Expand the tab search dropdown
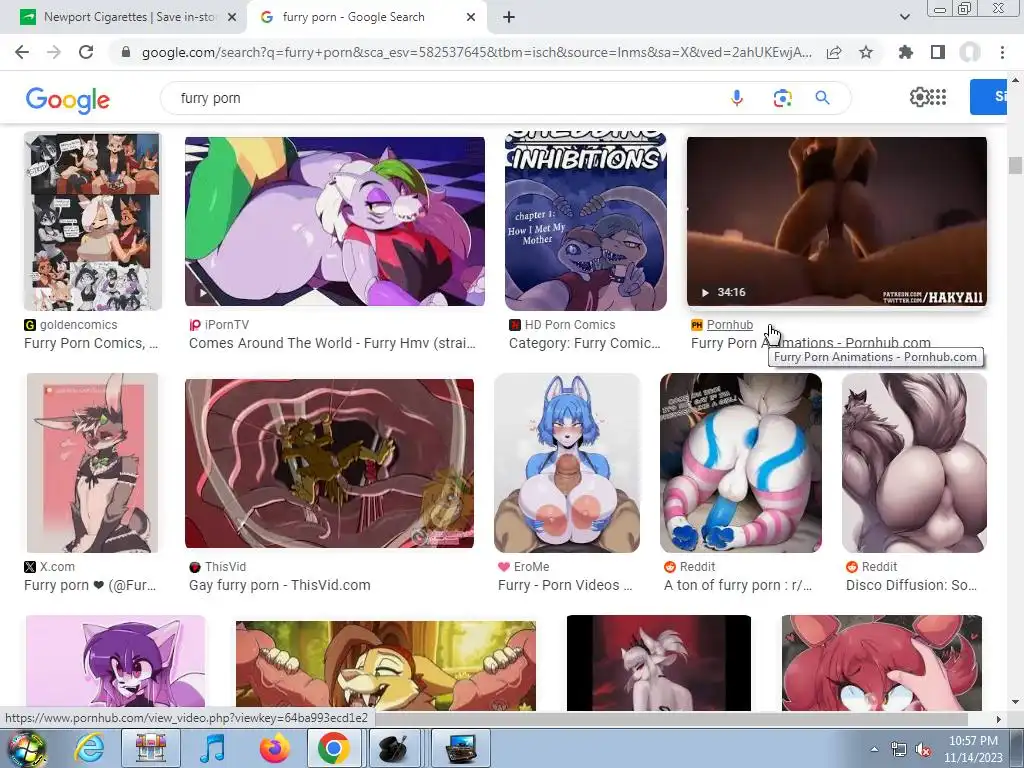 (904, 17)
